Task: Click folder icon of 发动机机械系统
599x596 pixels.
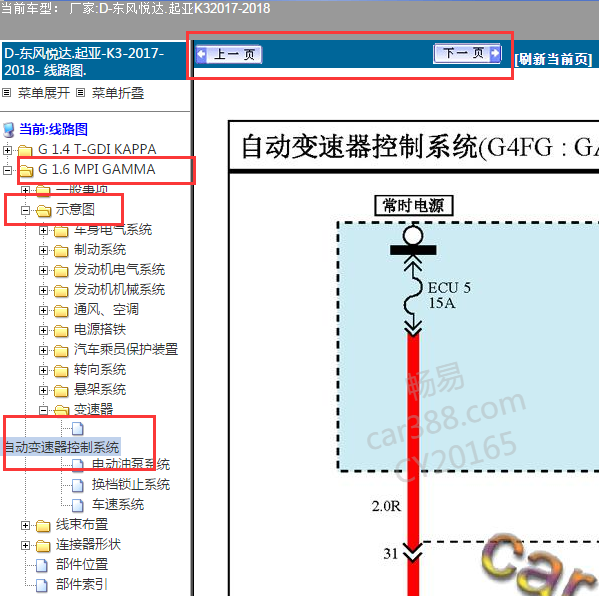Action: (x=61, y=290)
